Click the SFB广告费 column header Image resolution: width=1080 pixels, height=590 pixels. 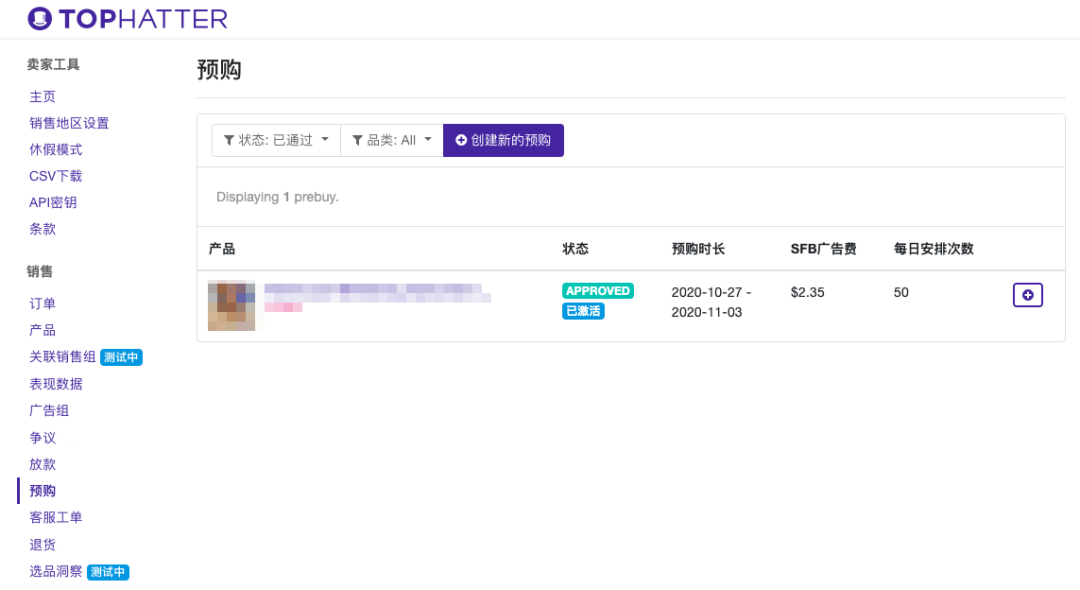tap(823, 249)
